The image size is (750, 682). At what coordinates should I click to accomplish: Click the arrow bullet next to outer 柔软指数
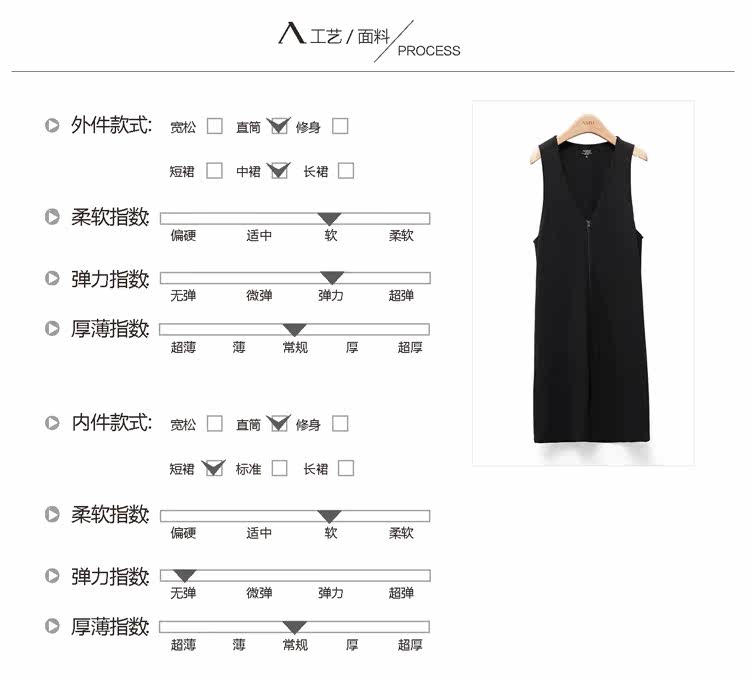pyautogui.click(x=52, y=217)
